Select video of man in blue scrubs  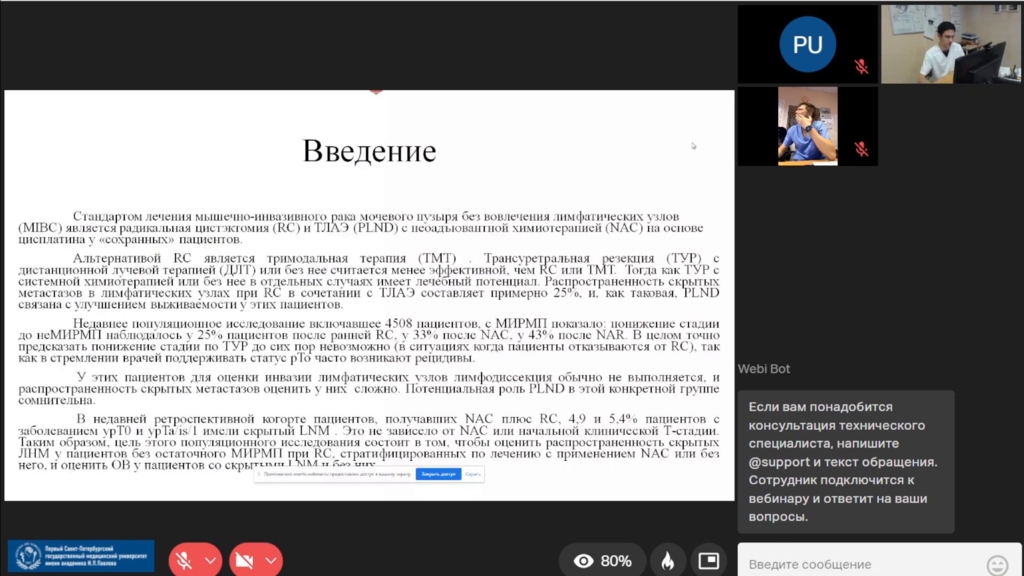[x=807, y=126]
